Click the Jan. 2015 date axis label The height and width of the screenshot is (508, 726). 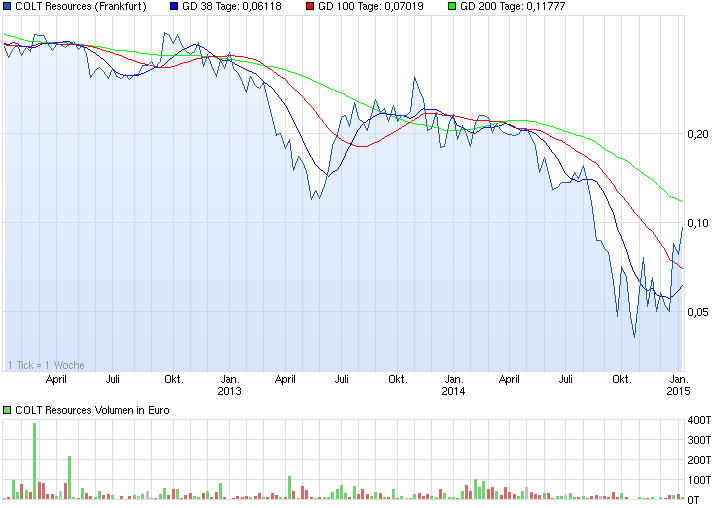[x=678, y=385]
